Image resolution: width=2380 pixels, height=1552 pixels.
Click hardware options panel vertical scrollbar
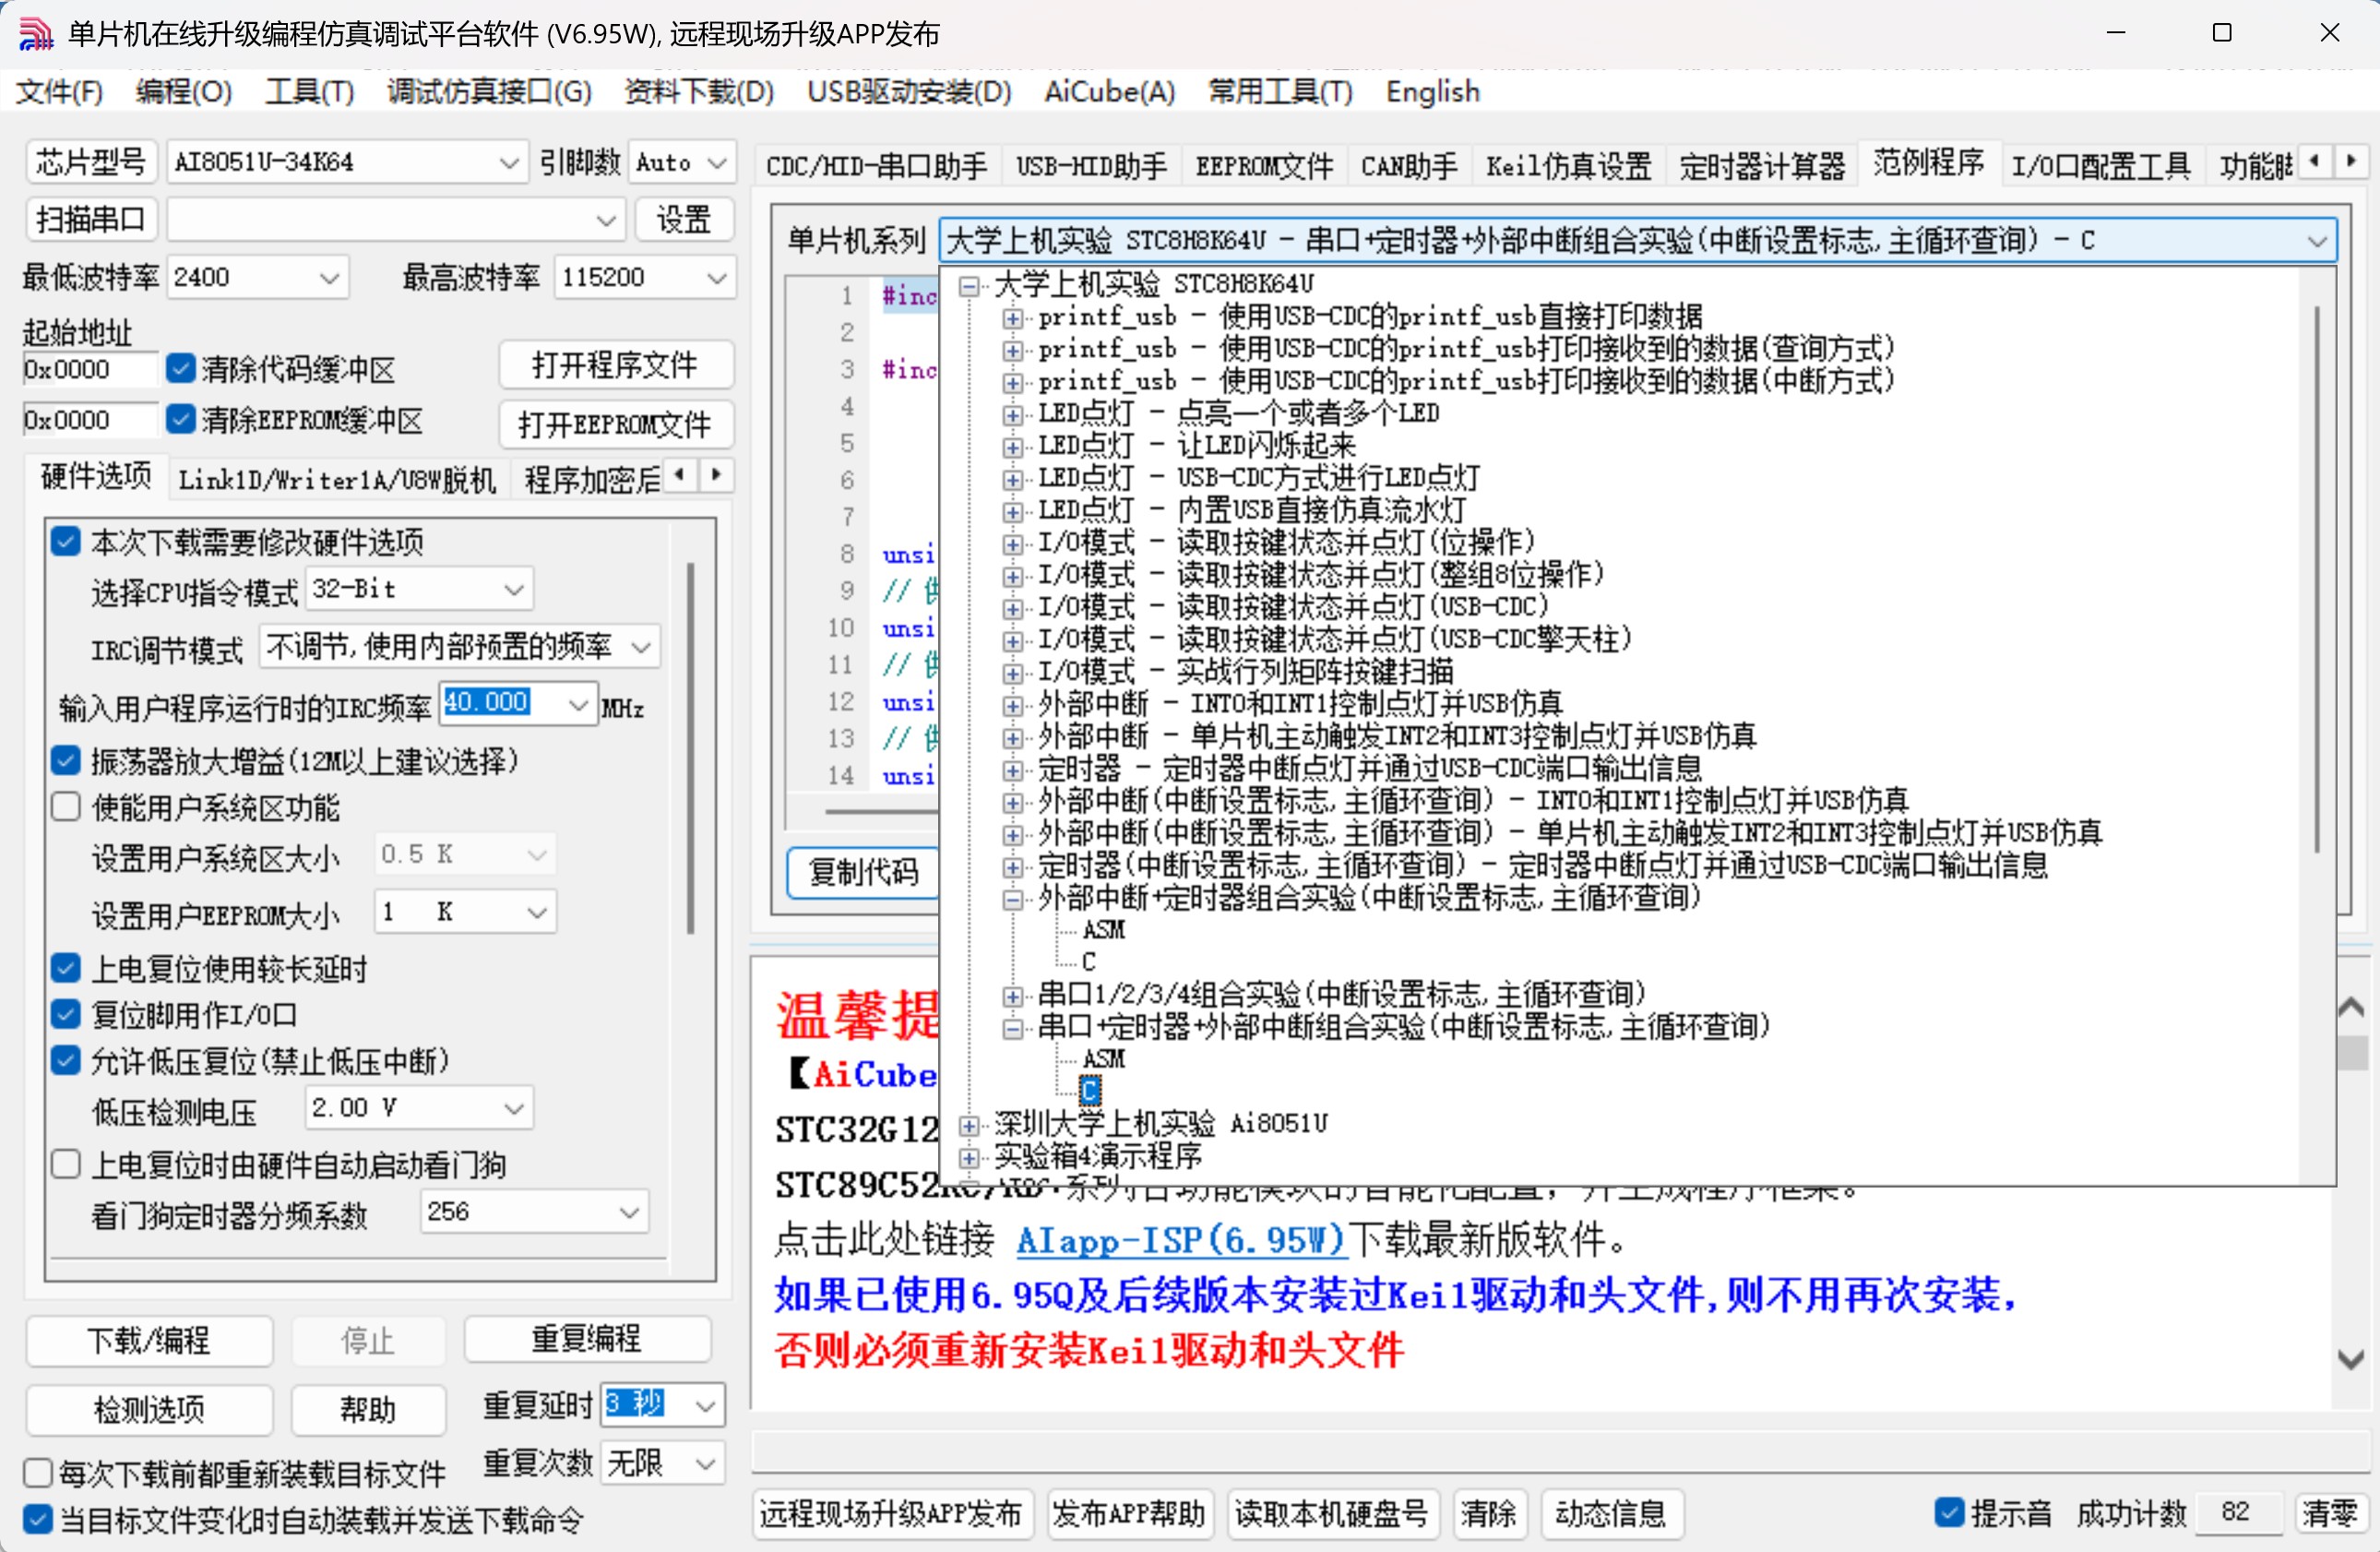(690, 749)
